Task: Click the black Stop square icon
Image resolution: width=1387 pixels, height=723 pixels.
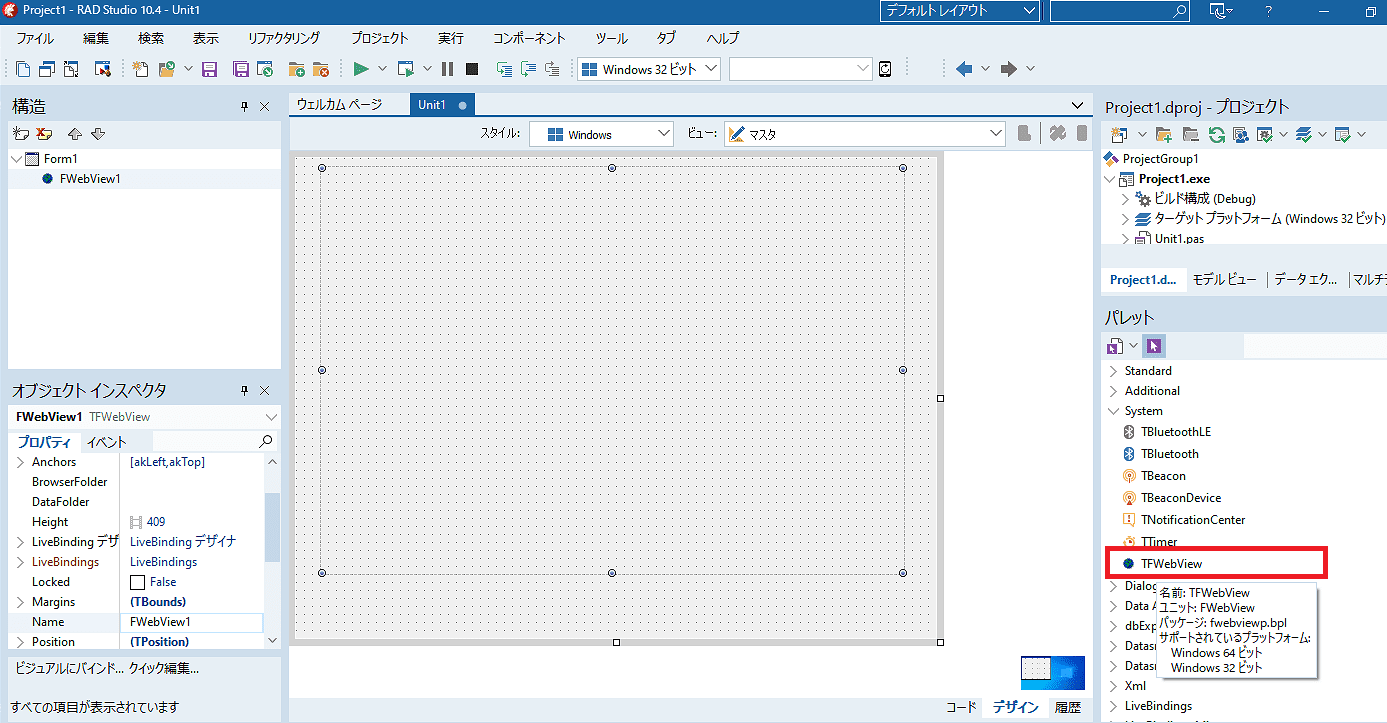Action: [472, 69]
